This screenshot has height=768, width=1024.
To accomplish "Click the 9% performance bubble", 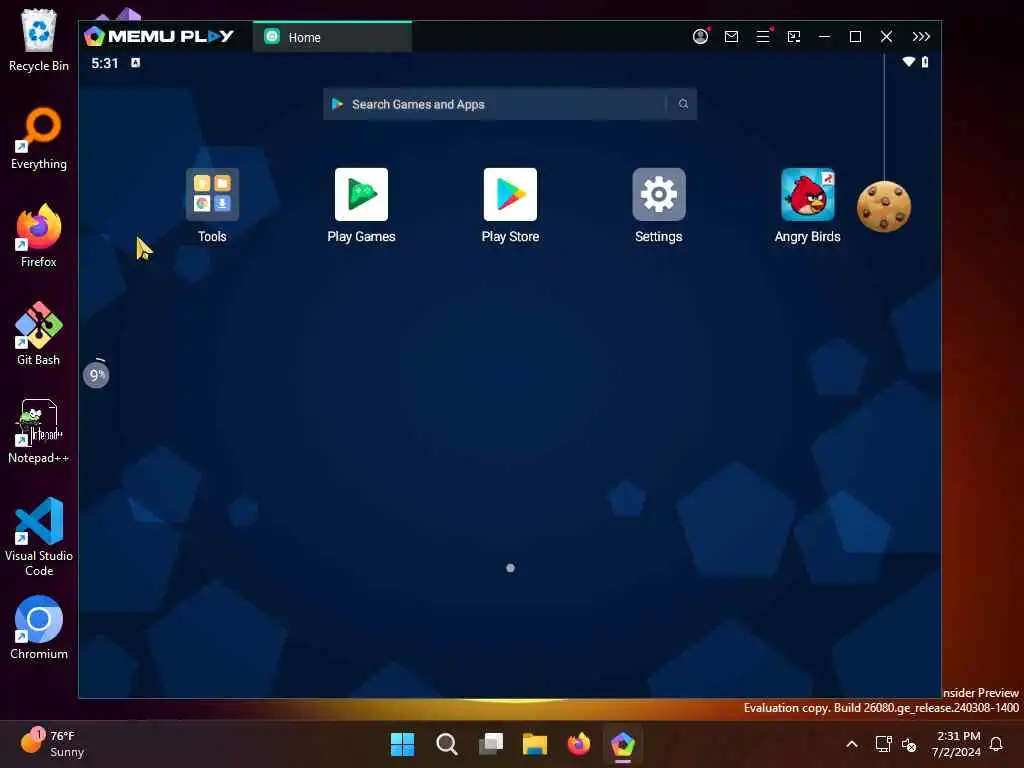I will point(96,375).
